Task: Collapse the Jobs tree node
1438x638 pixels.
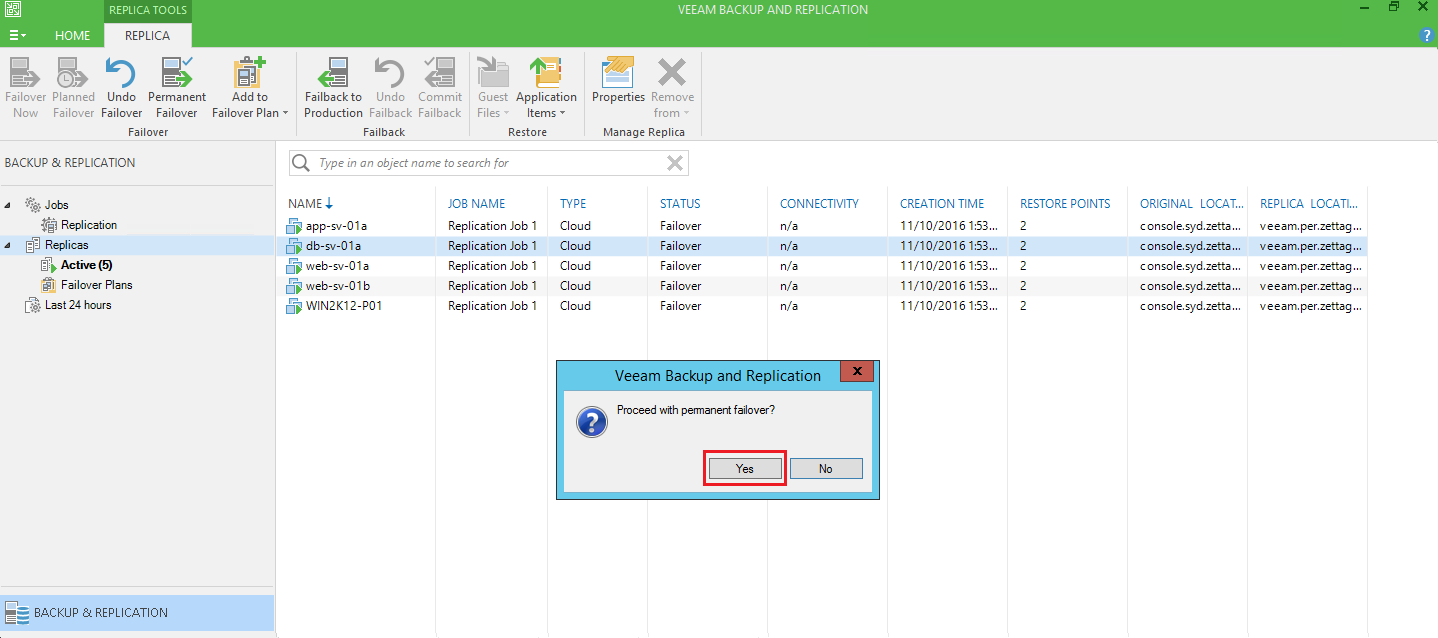Action: click(x=9, y=205)
